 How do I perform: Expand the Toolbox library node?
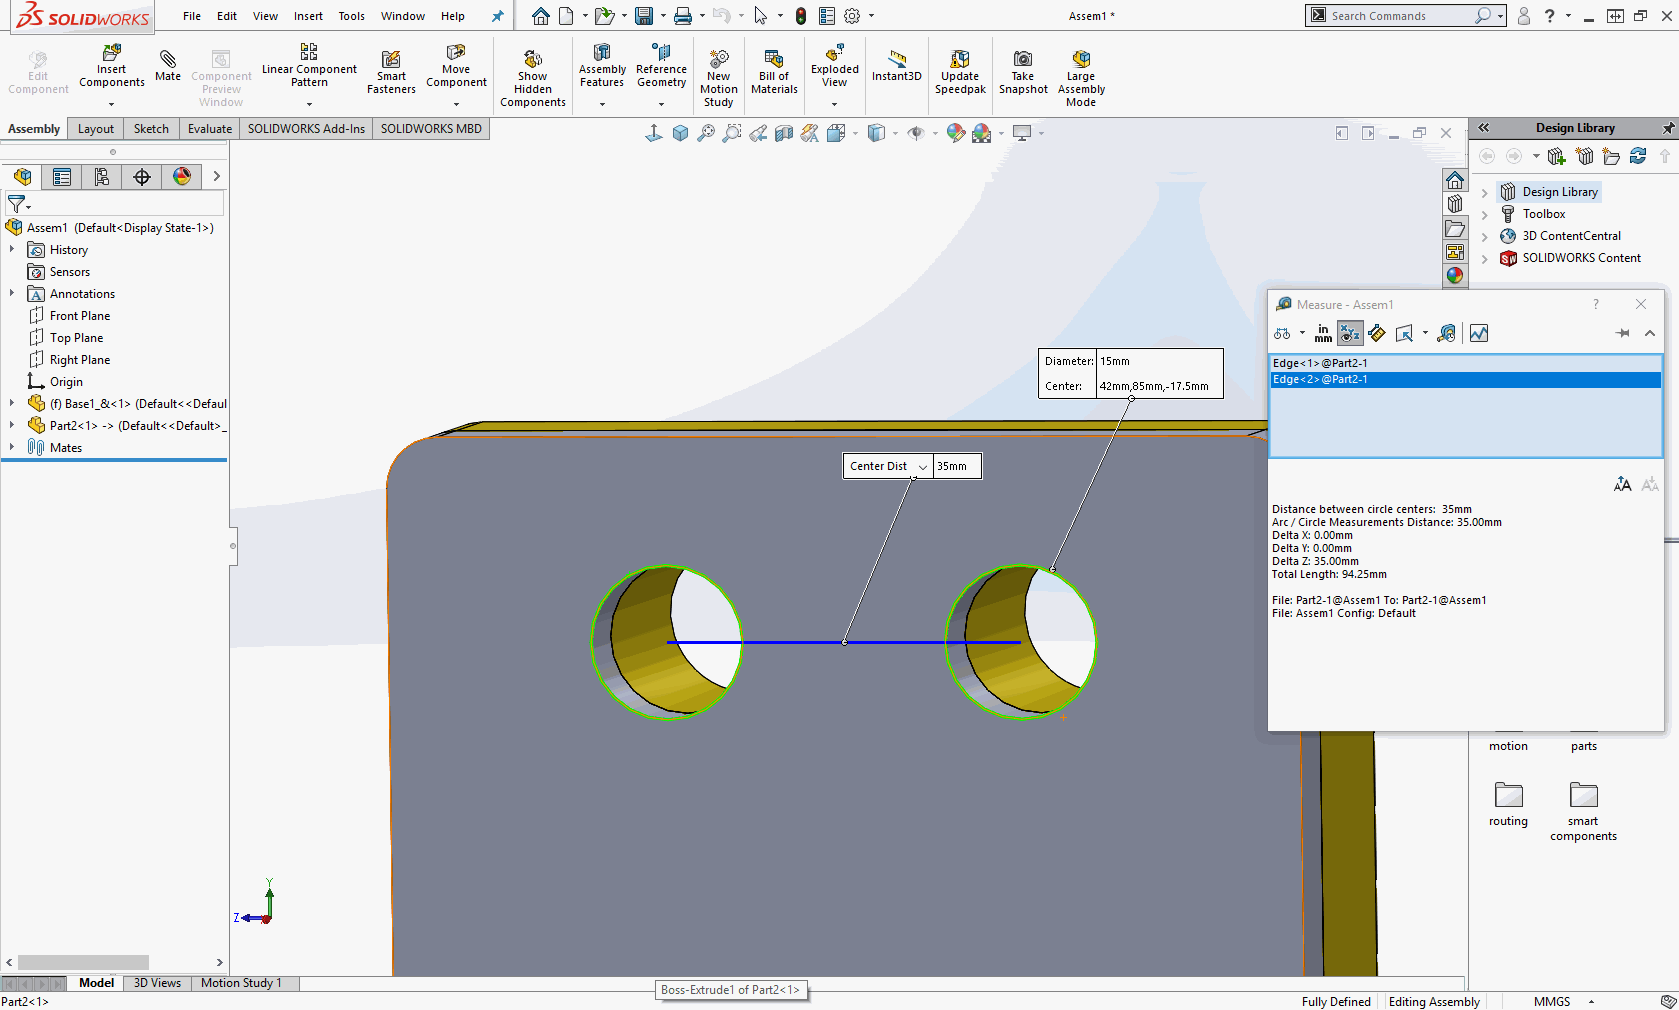1485,214
